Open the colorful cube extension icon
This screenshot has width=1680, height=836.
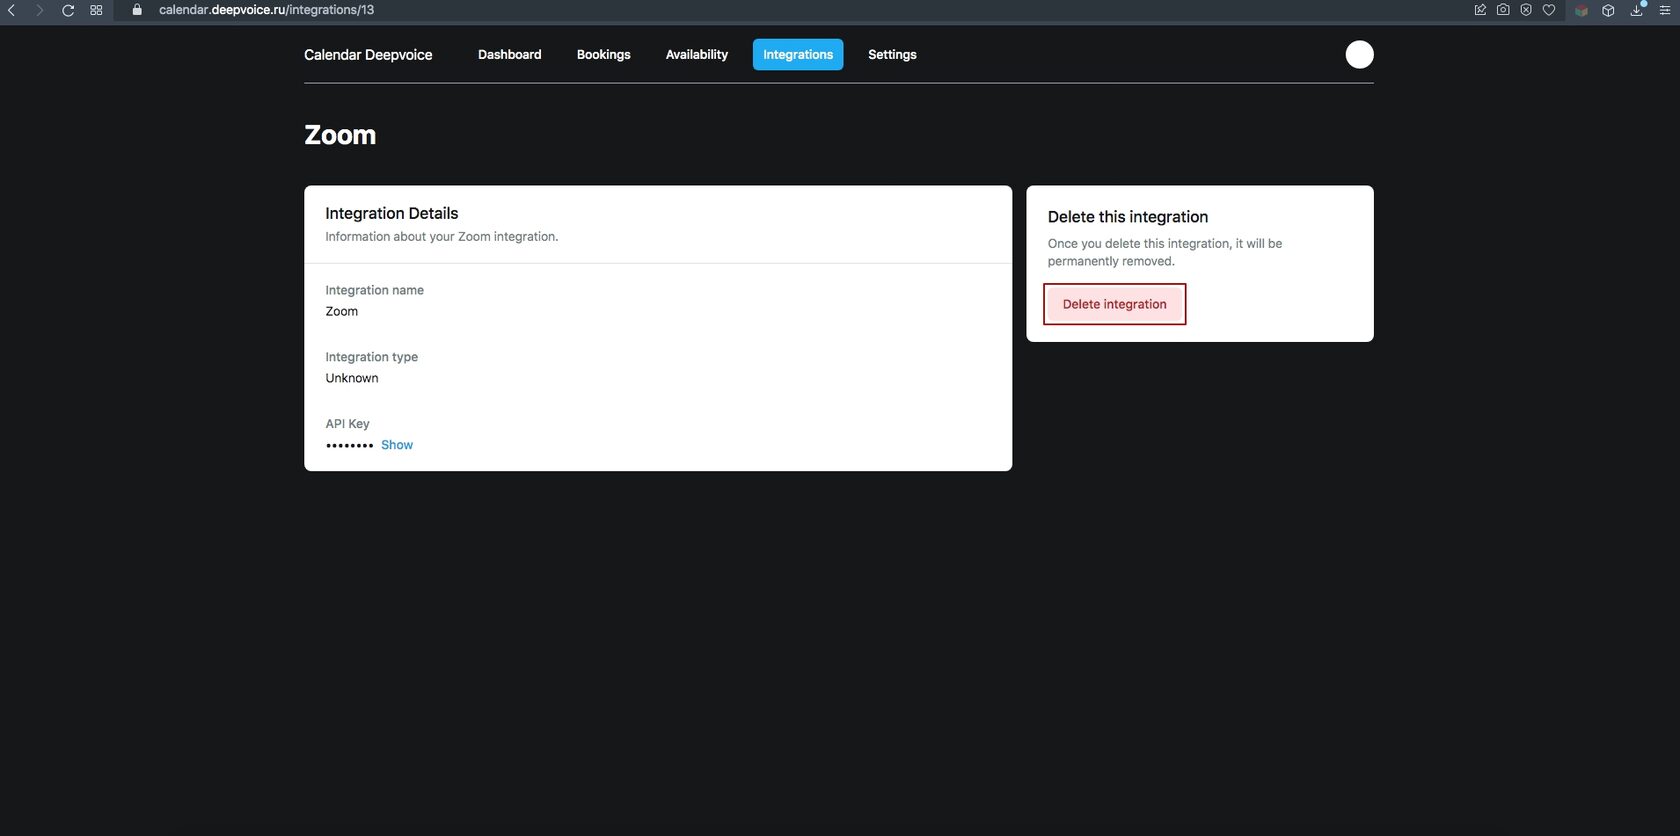pos(1581,10)
